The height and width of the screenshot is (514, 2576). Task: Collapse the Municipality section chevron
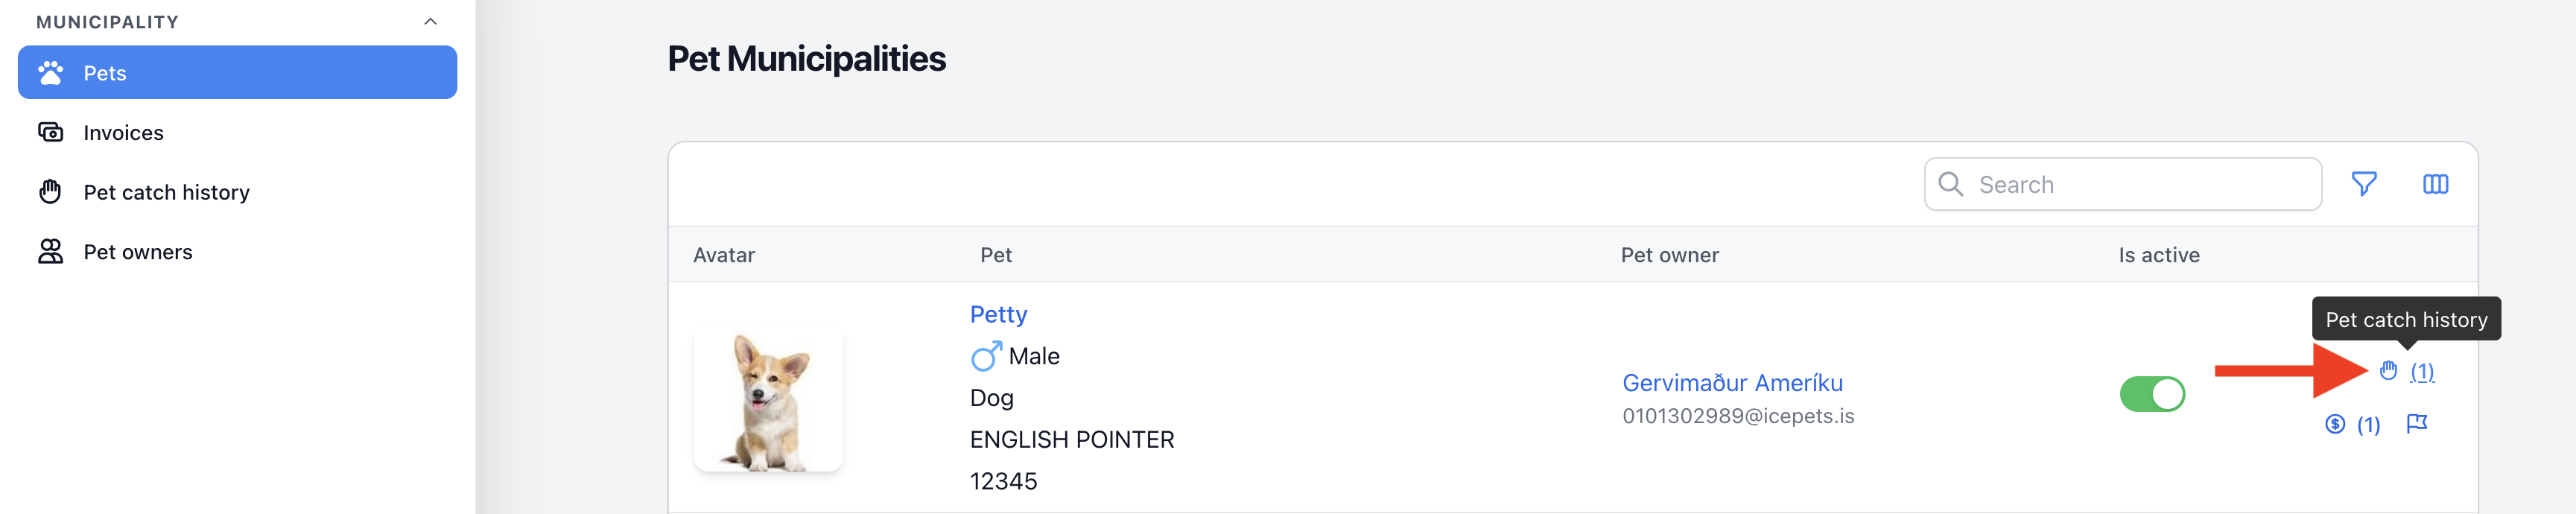pos(430,22)
